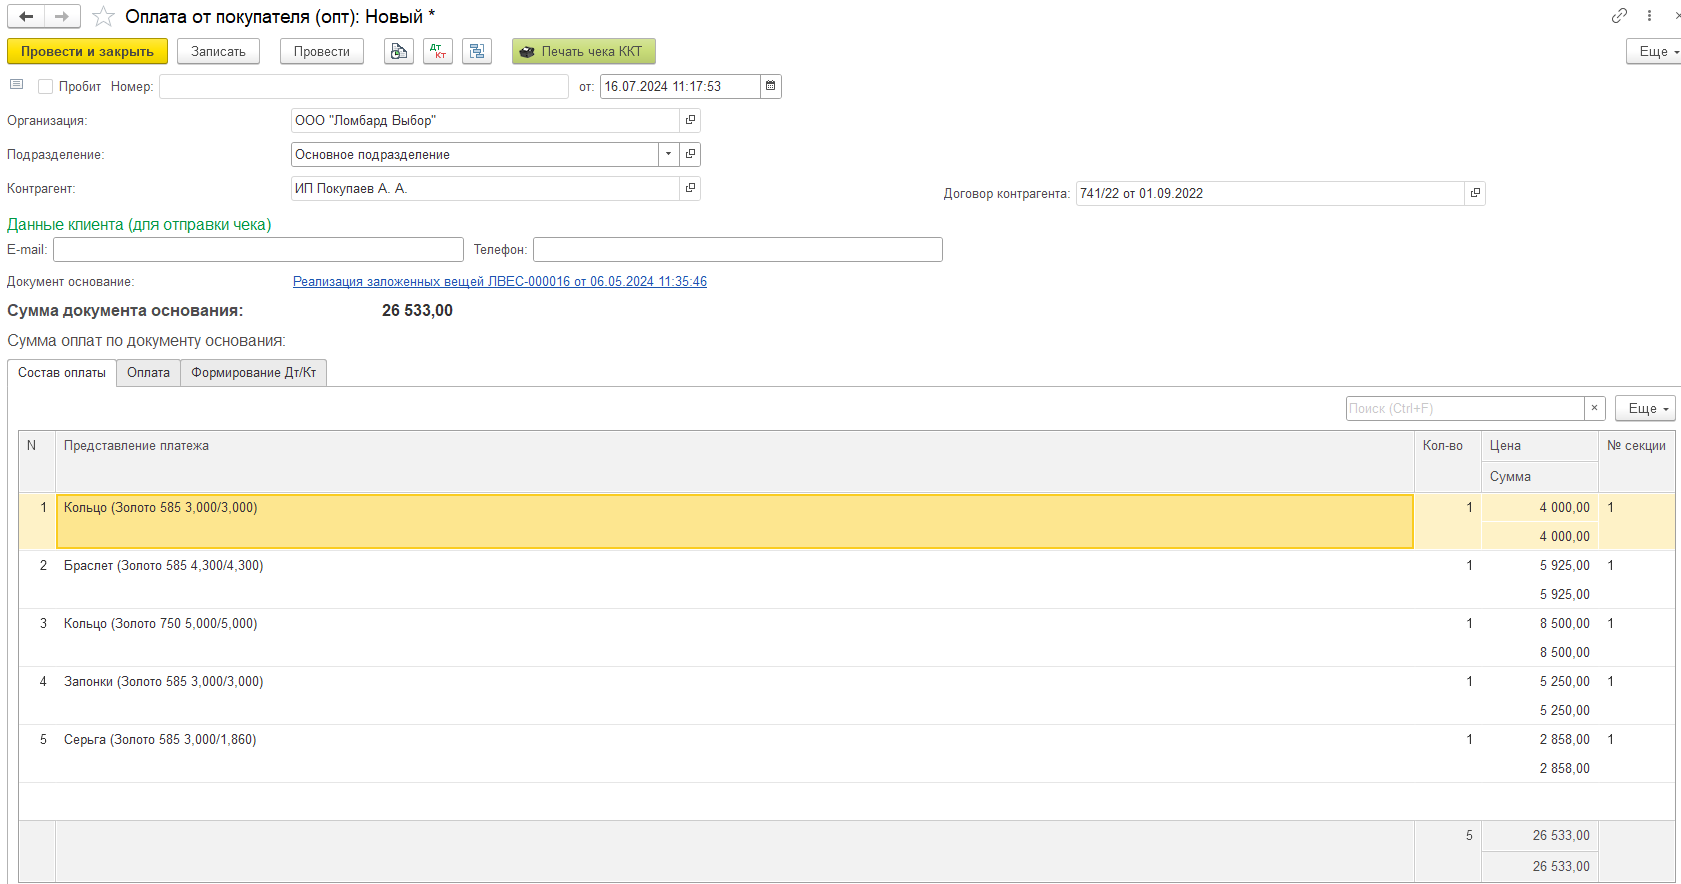
Task: Click Провести и закрыть
Action: [x=87, y=51]
